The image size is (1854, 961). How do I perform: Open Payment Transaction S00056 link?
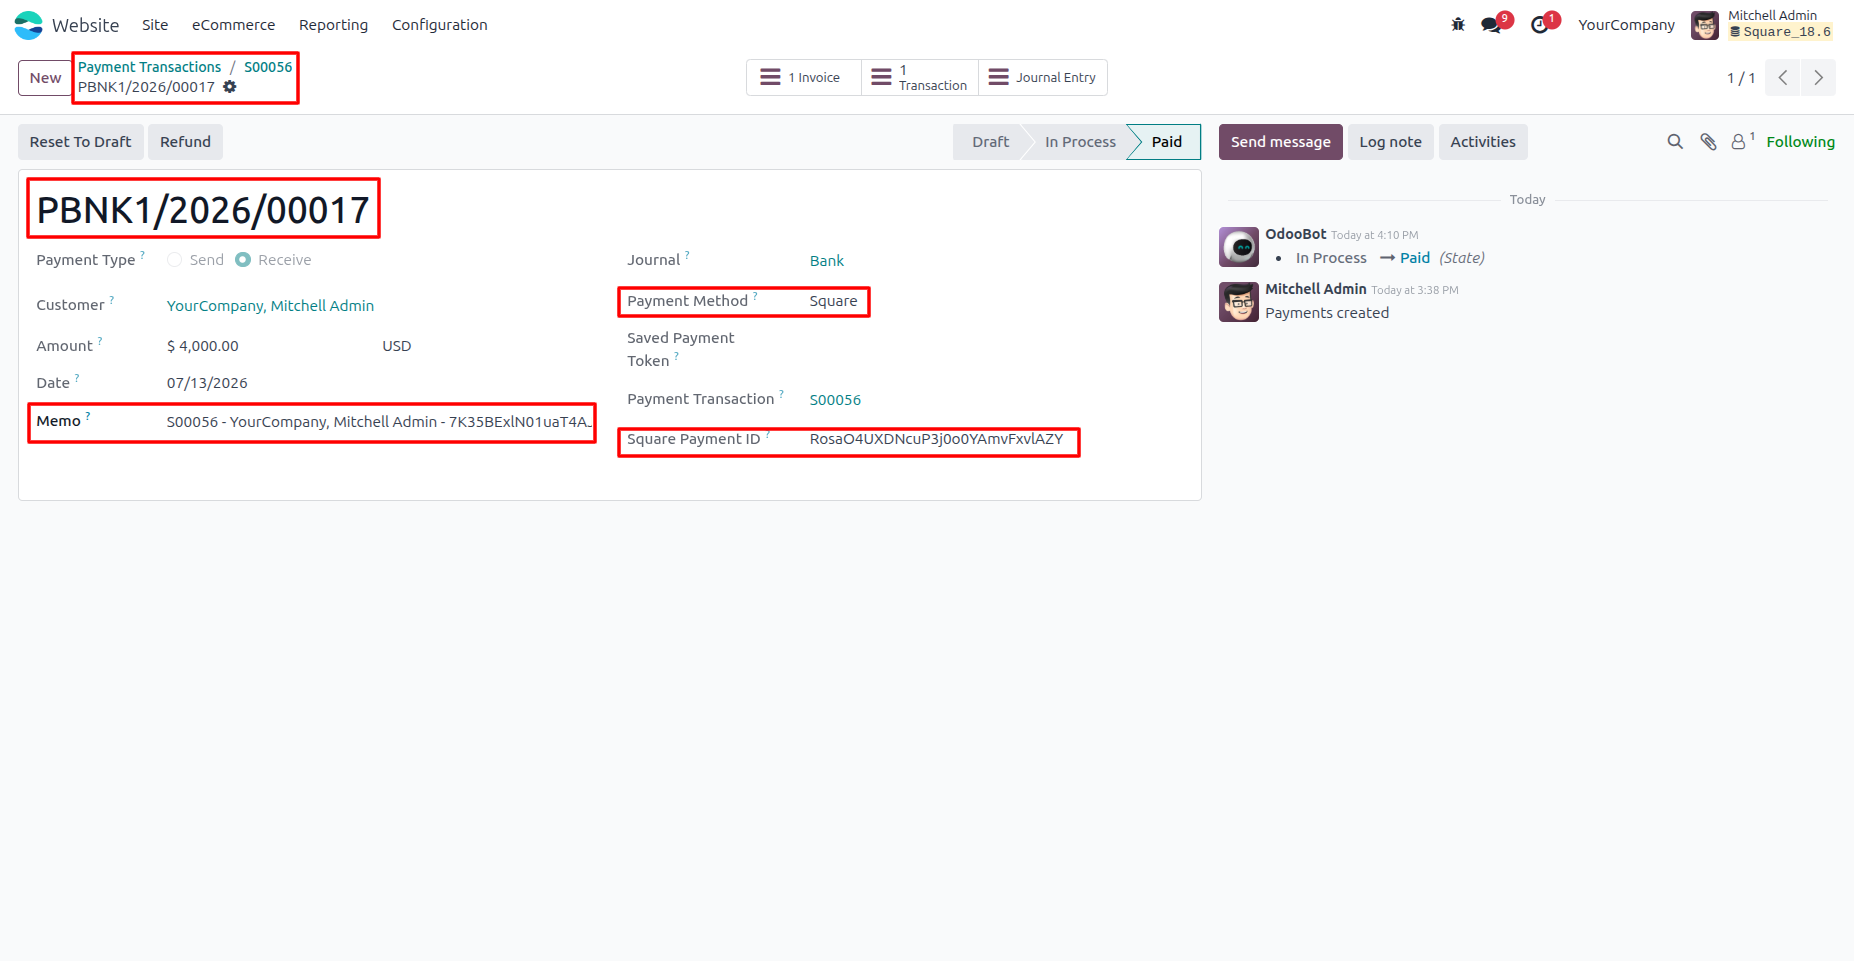(835, 400)
